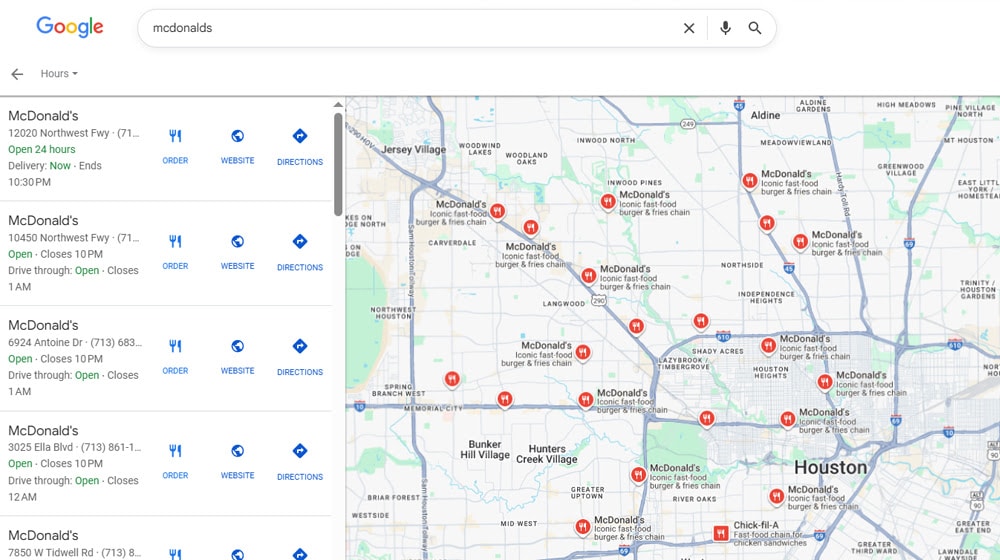Click the Jersey Village map label
This screenshot has height=560, width=1000.
413,149
